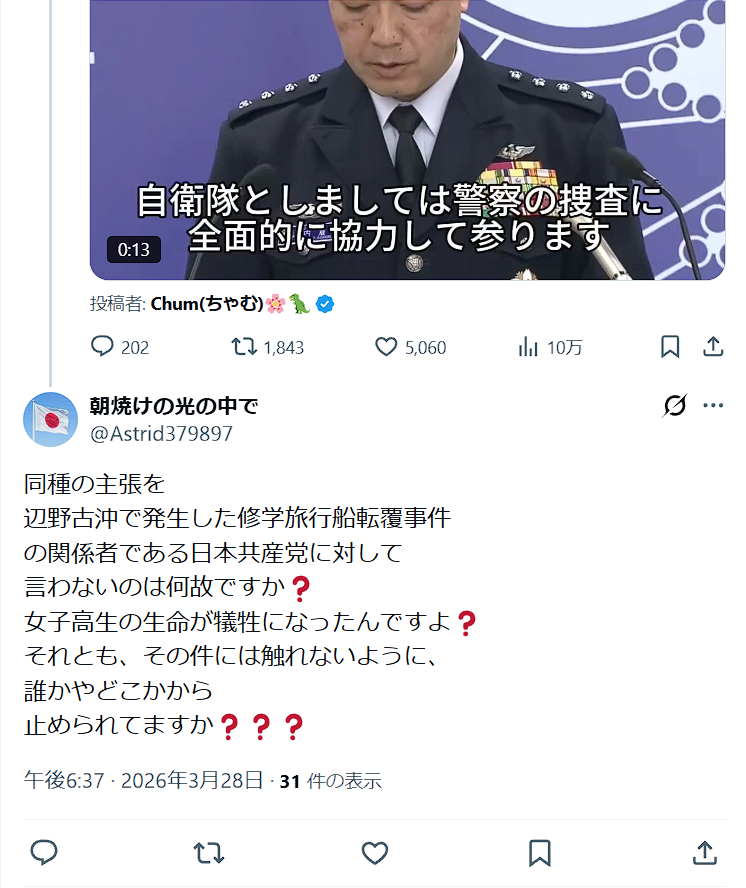This screenshot has width=746, height=888.
Task: Open the 朝焼けの光の中で display name
Action: coord(174,405)
